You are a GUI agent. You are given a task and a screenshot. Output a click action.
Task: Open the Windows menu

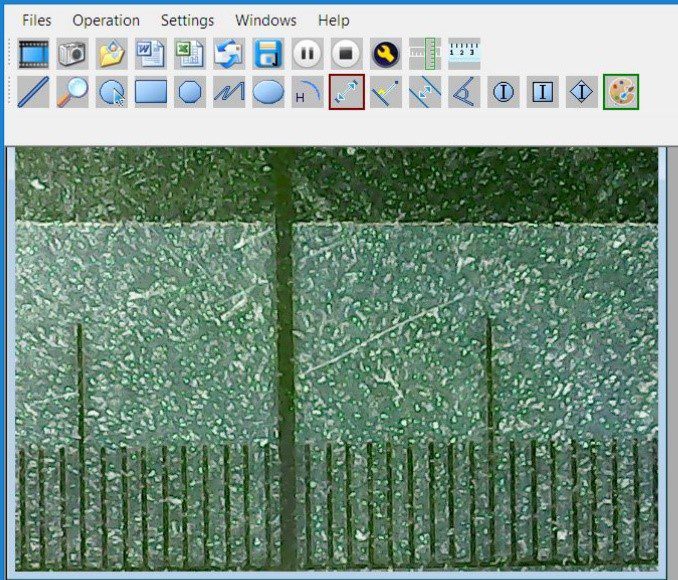[266, 20]
